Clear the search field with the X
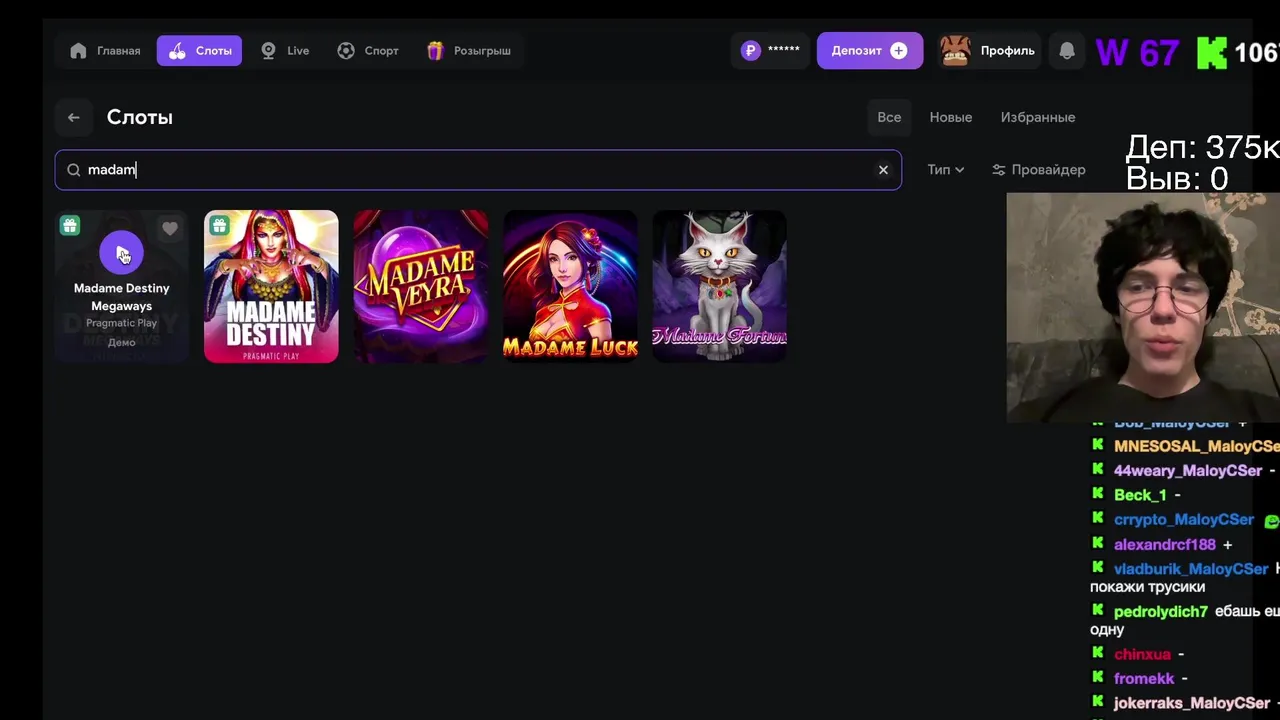The width and height of the screenshot is (1280, 720). [883, 170]
